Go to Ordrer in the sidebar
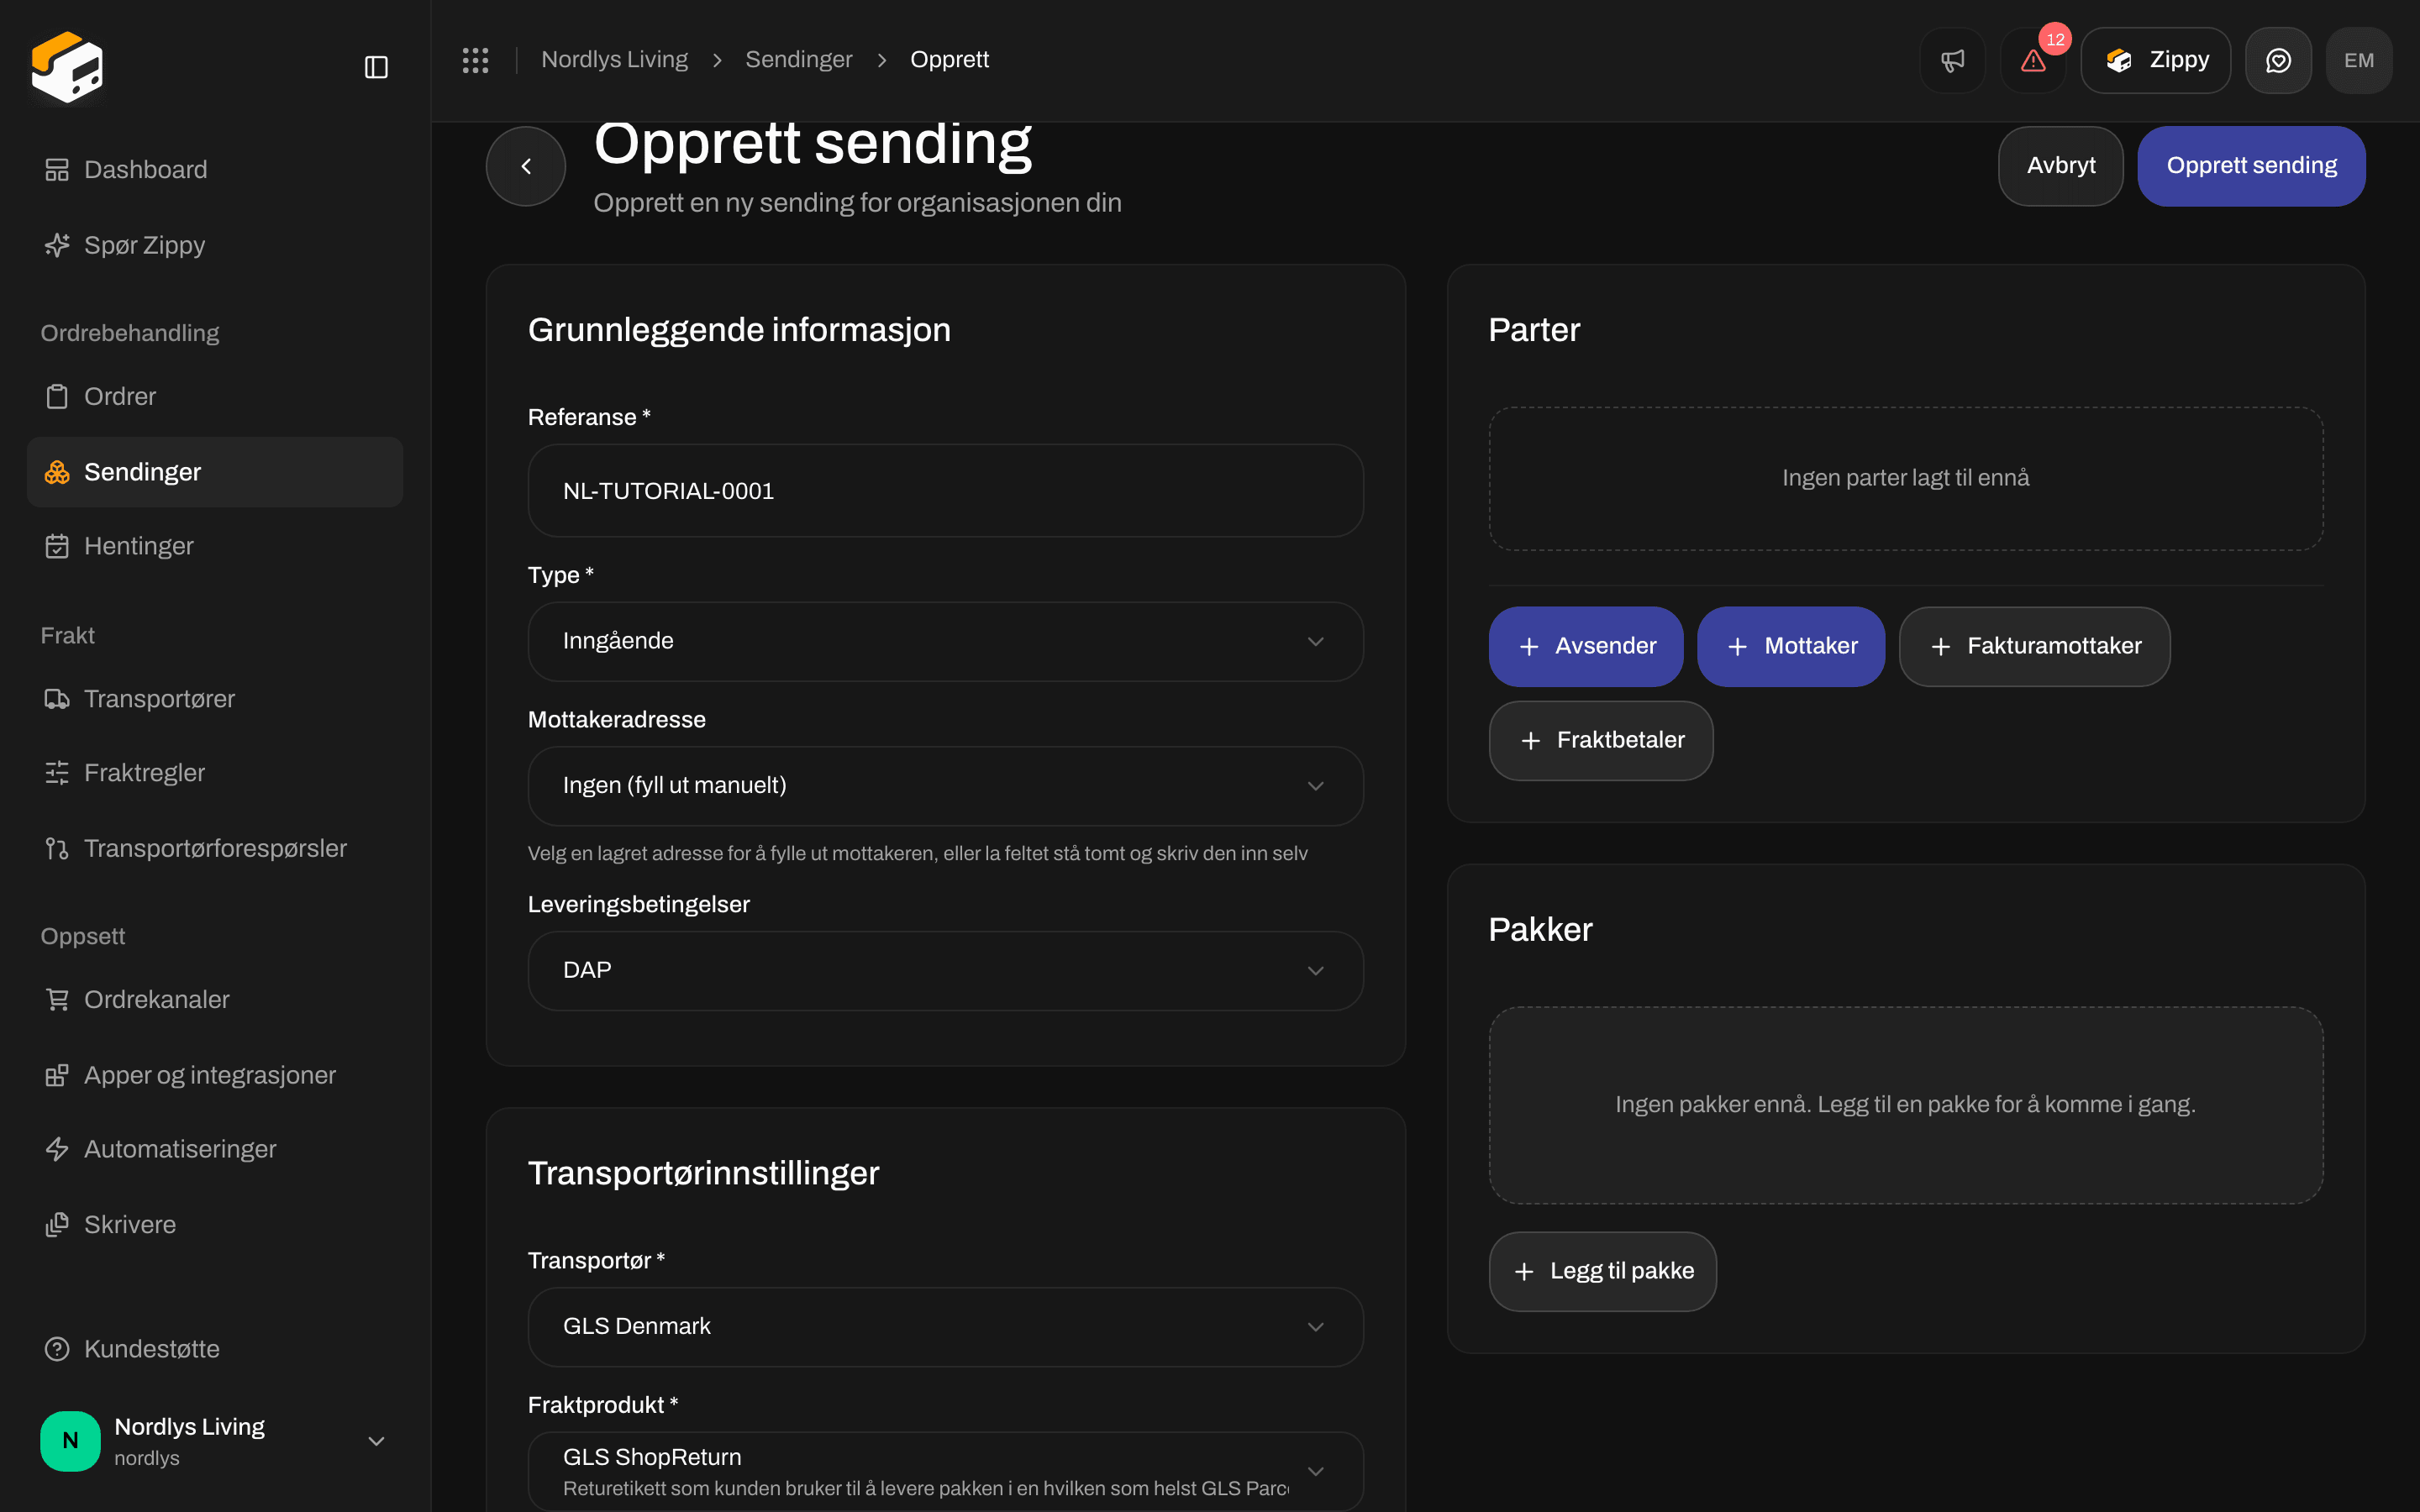Screen dimensions: 2420x1512 215,396
